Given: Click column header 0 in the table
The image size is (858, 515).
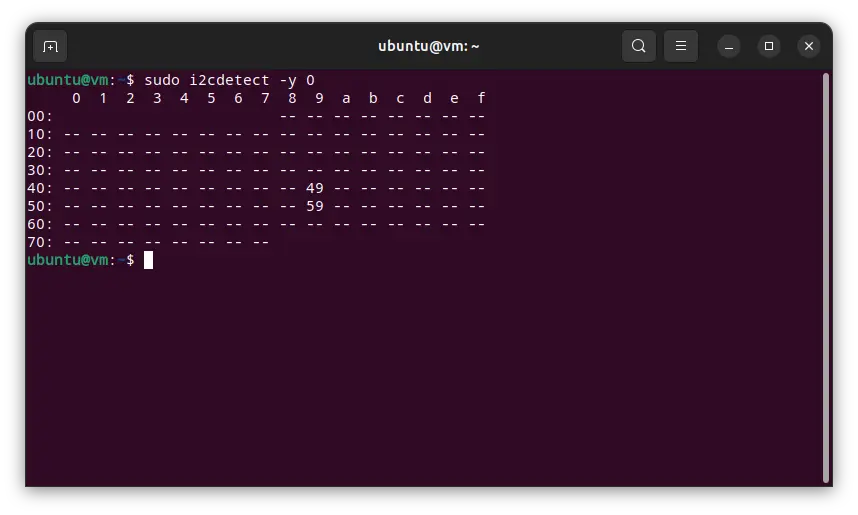Looking at the screenshot, I should (76, 98).
